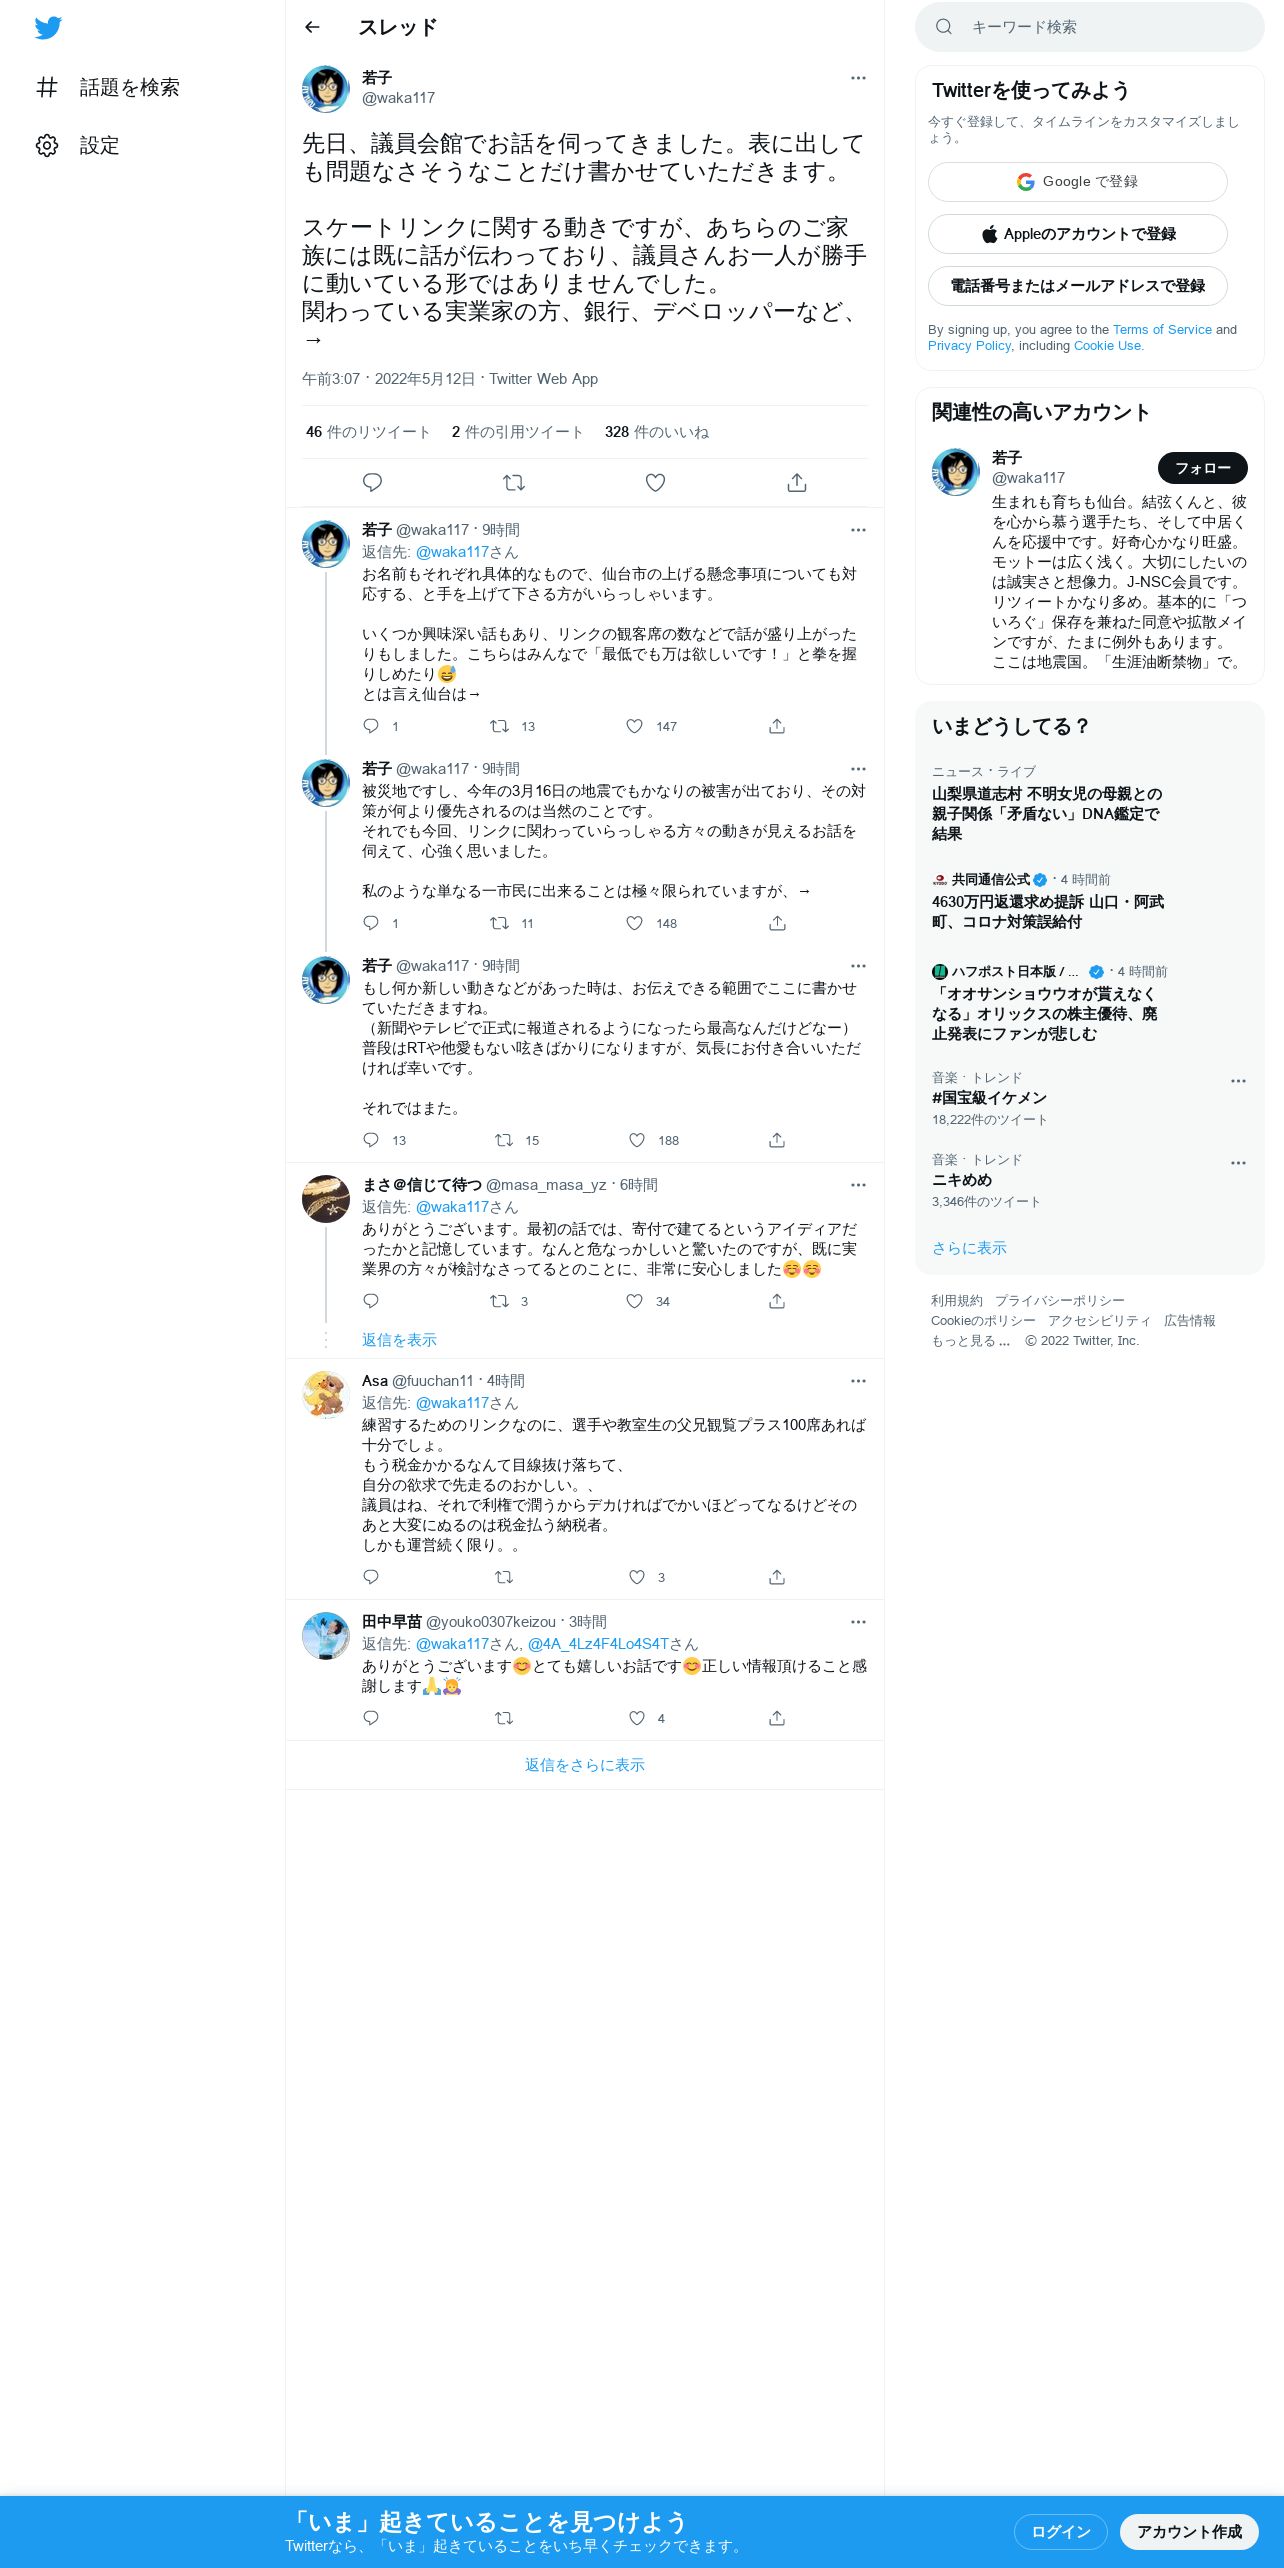Focus the キーワード検索 search field
Image resolution: width=1284 pixels, height=2568 pixels.
tap(1090, 27)
